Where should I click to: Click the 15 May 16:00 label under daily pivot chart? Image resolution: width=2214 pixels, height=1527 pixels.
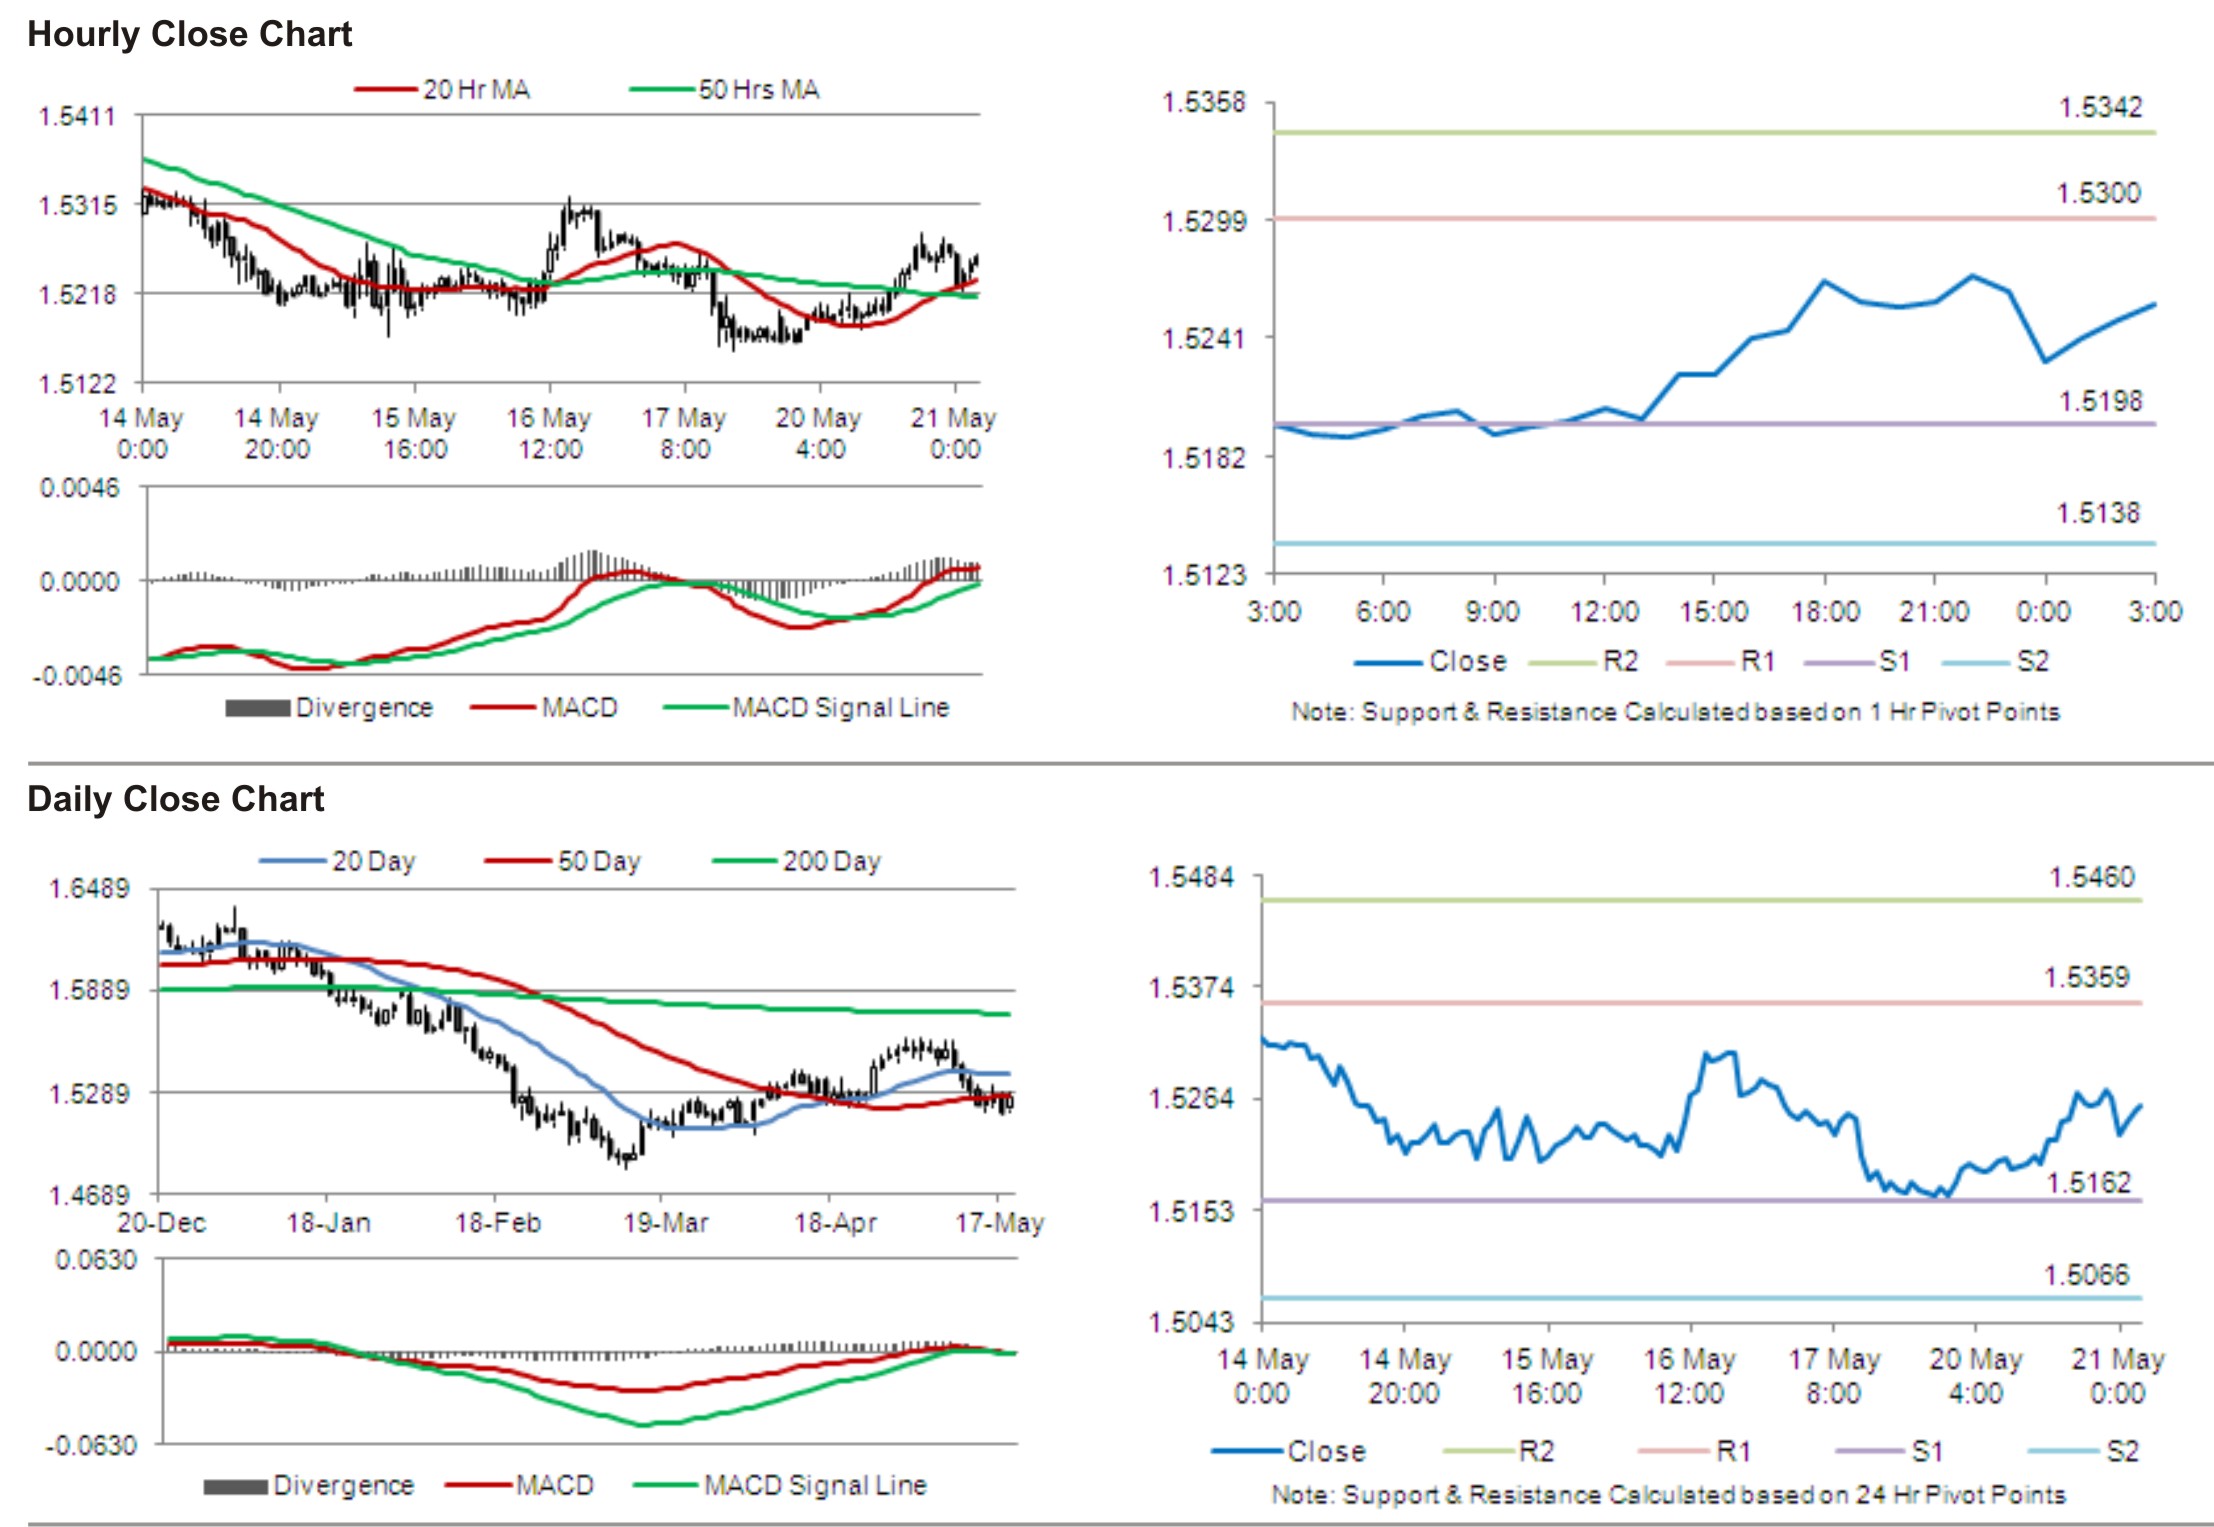pyautogui.click(x=1547, y=1376)
